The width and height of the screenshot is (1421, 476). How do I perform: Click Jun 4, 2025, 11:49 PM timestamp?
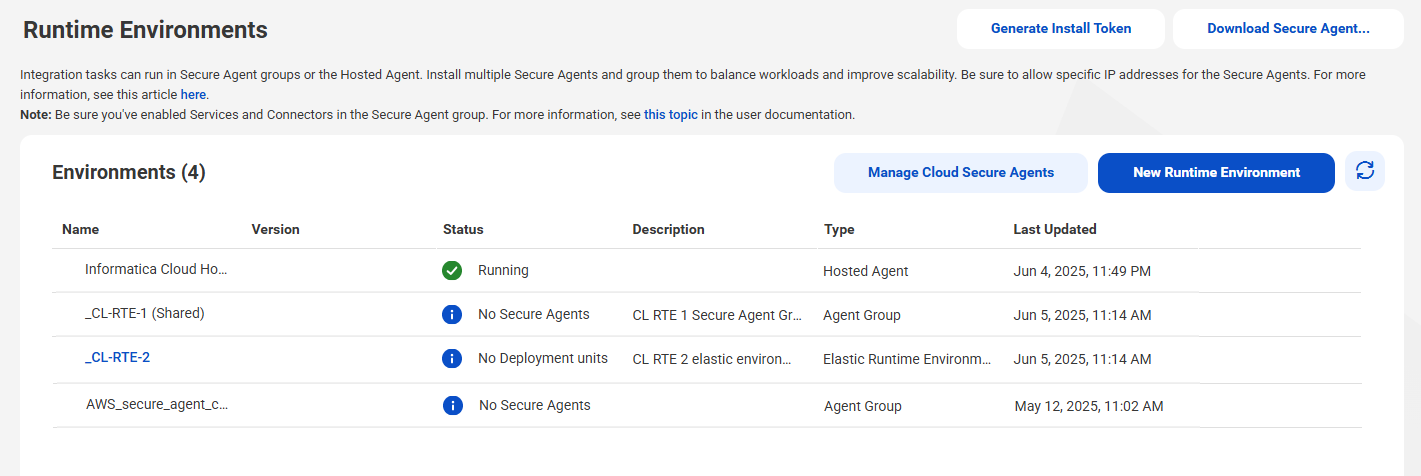point(1083,271)
